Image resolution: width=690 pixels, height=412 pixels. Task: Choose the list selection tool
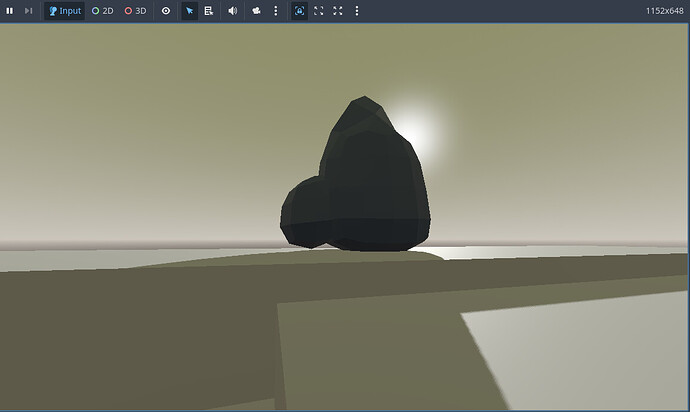click(208, 11)
